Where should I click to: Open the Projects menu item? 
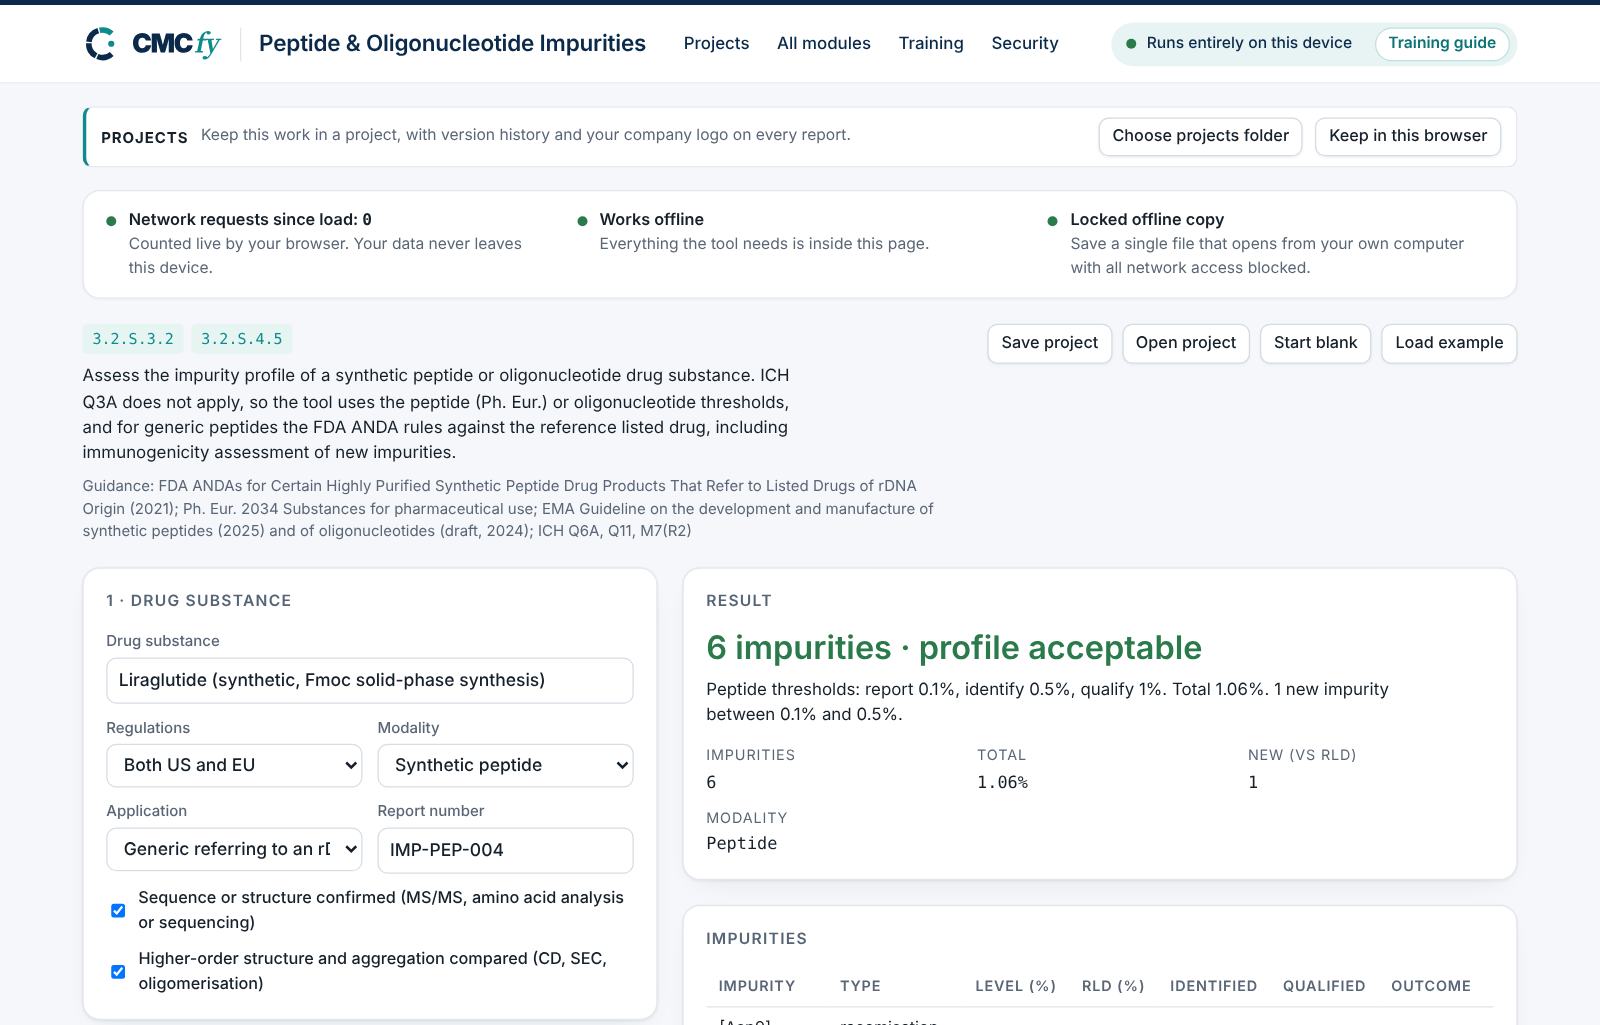(x=716, y=43)
